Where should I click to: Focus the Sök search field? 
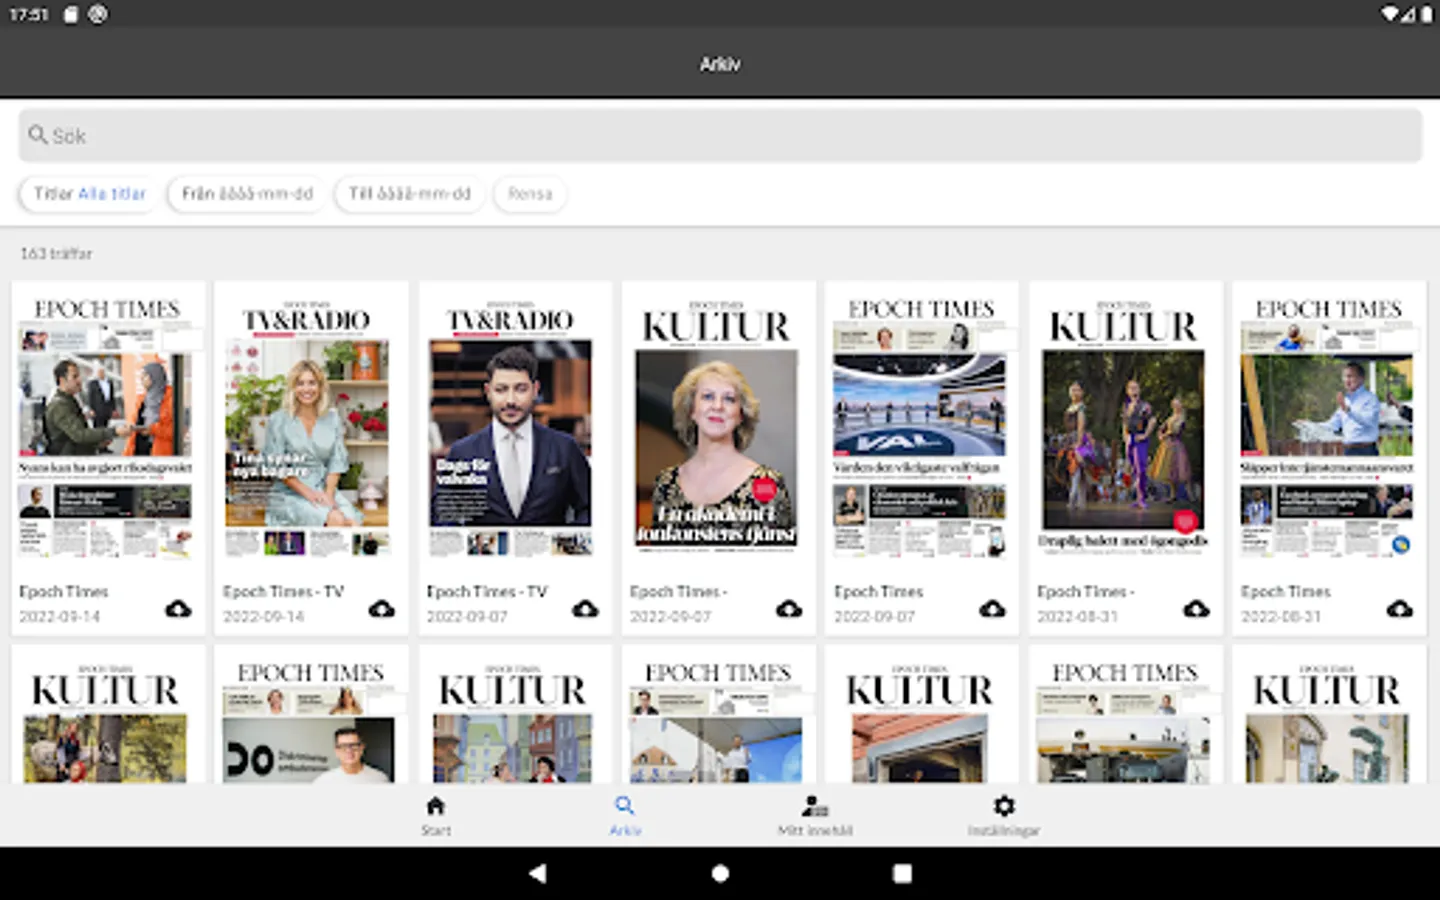click(720, 136)
